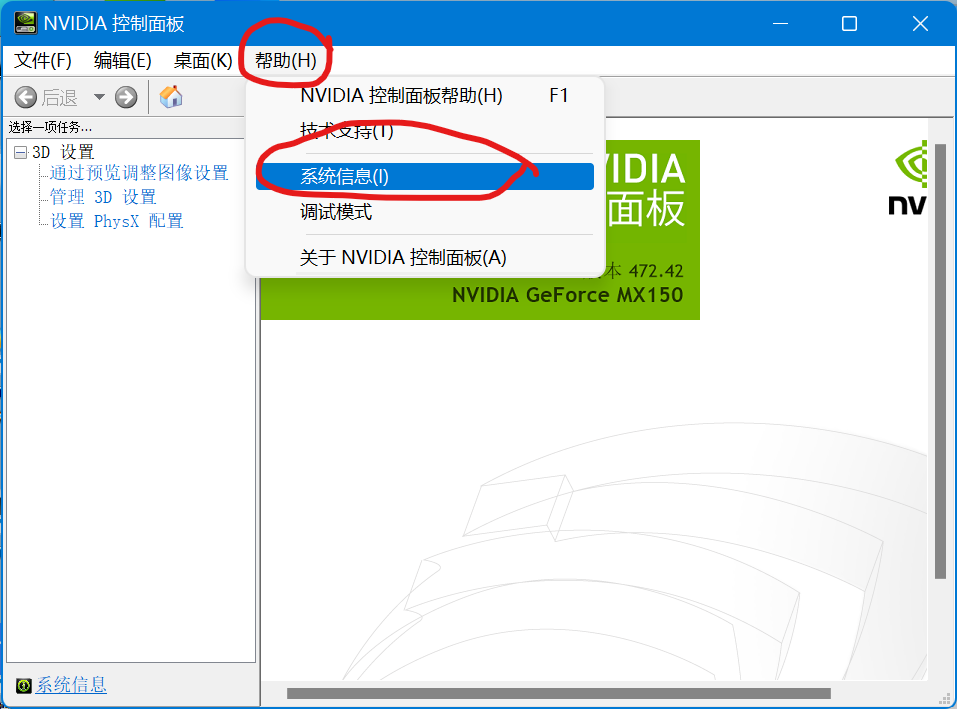Go to the Home page via the house icon
Image resolution: width=957 pixels, height=709 pixels.
point(171,96)
